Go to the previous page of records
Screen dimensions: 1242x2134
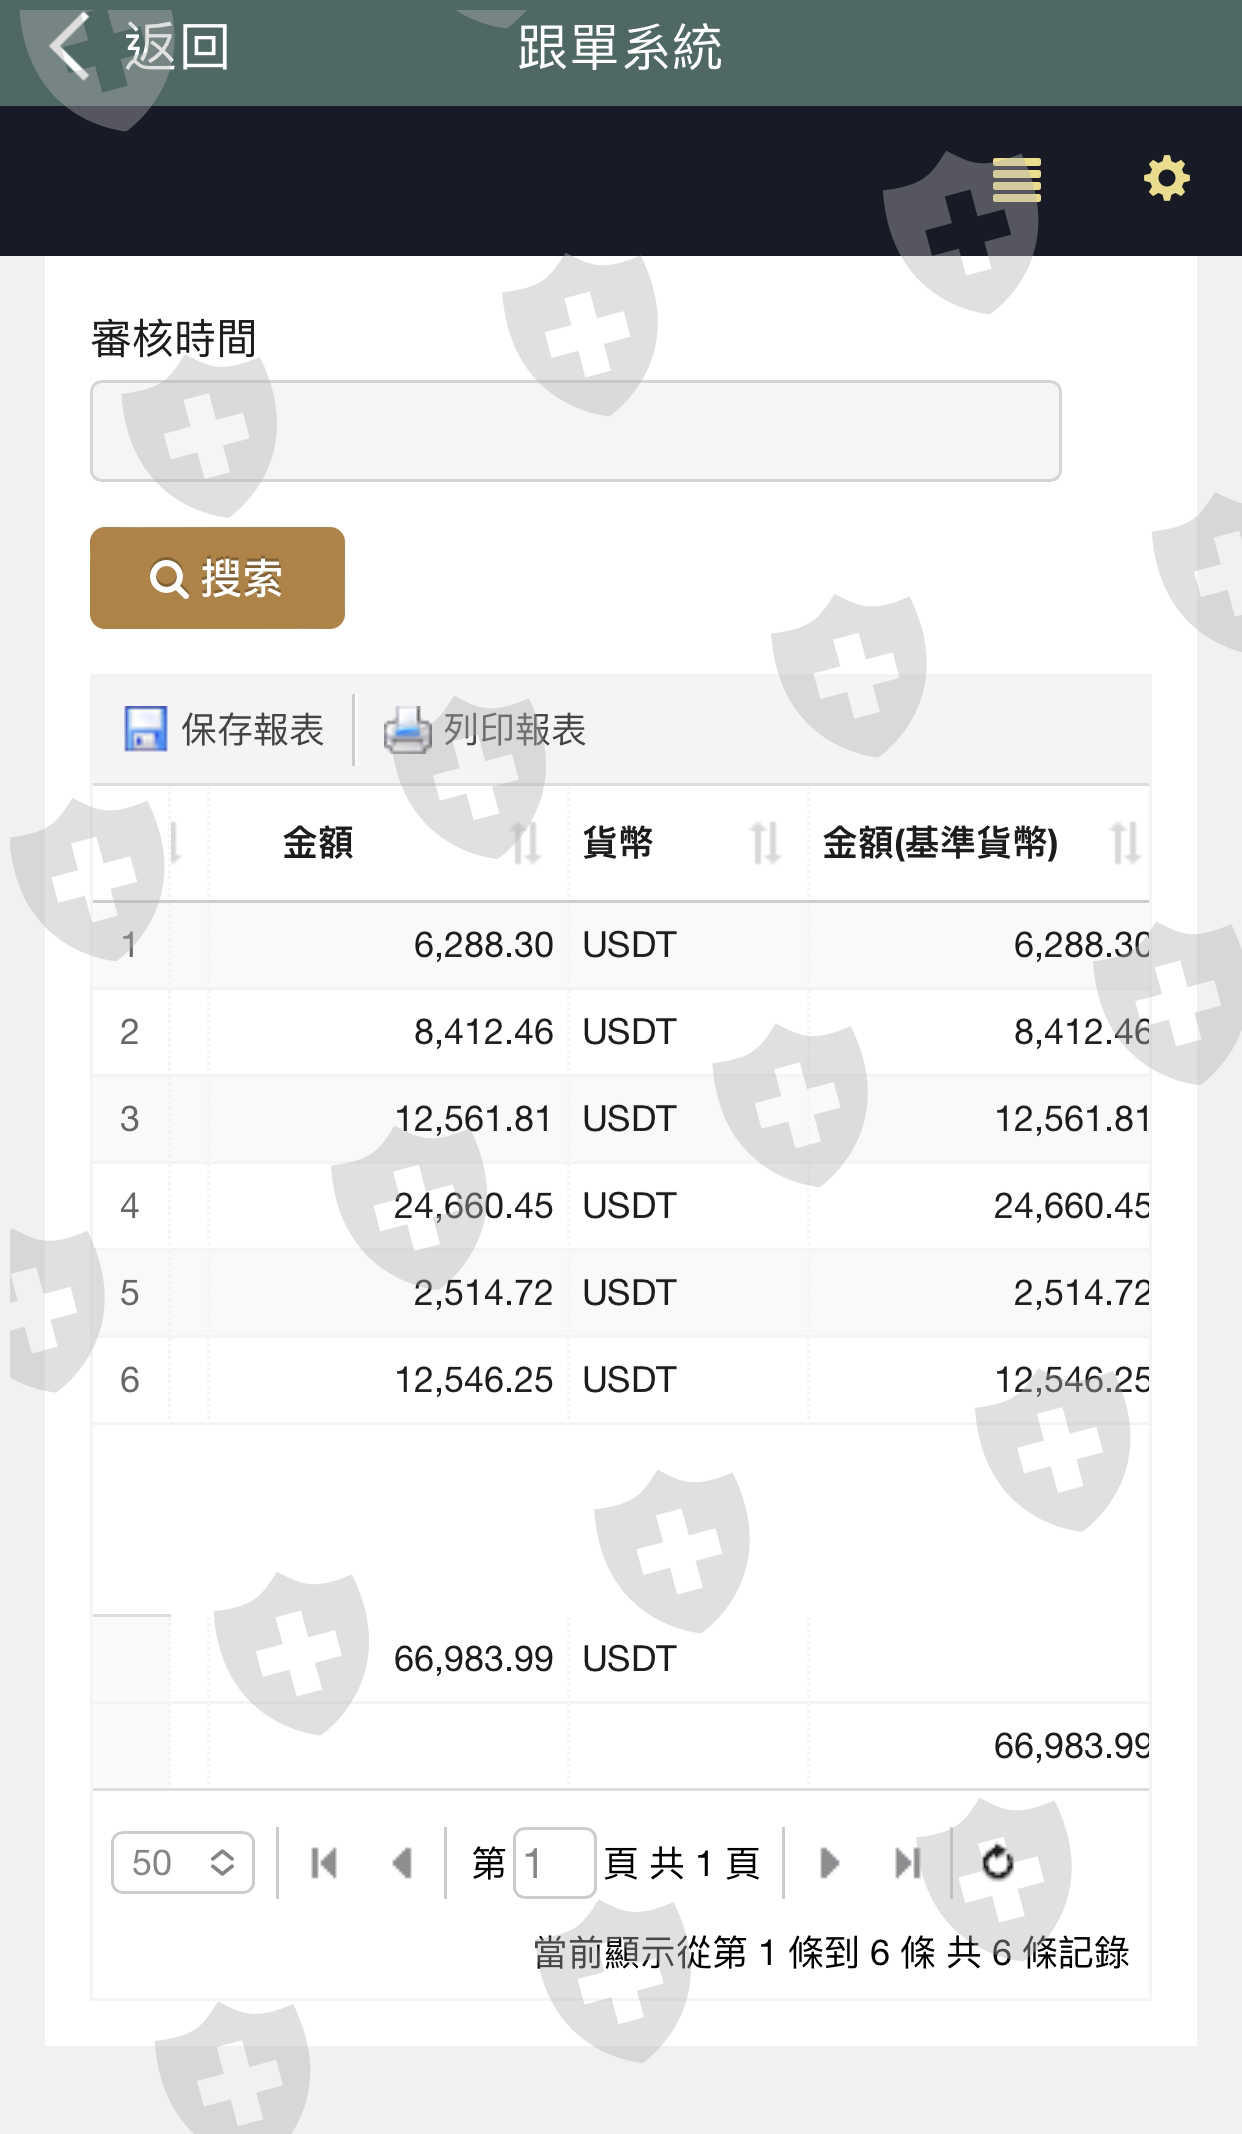click(x=402, y=1863)
